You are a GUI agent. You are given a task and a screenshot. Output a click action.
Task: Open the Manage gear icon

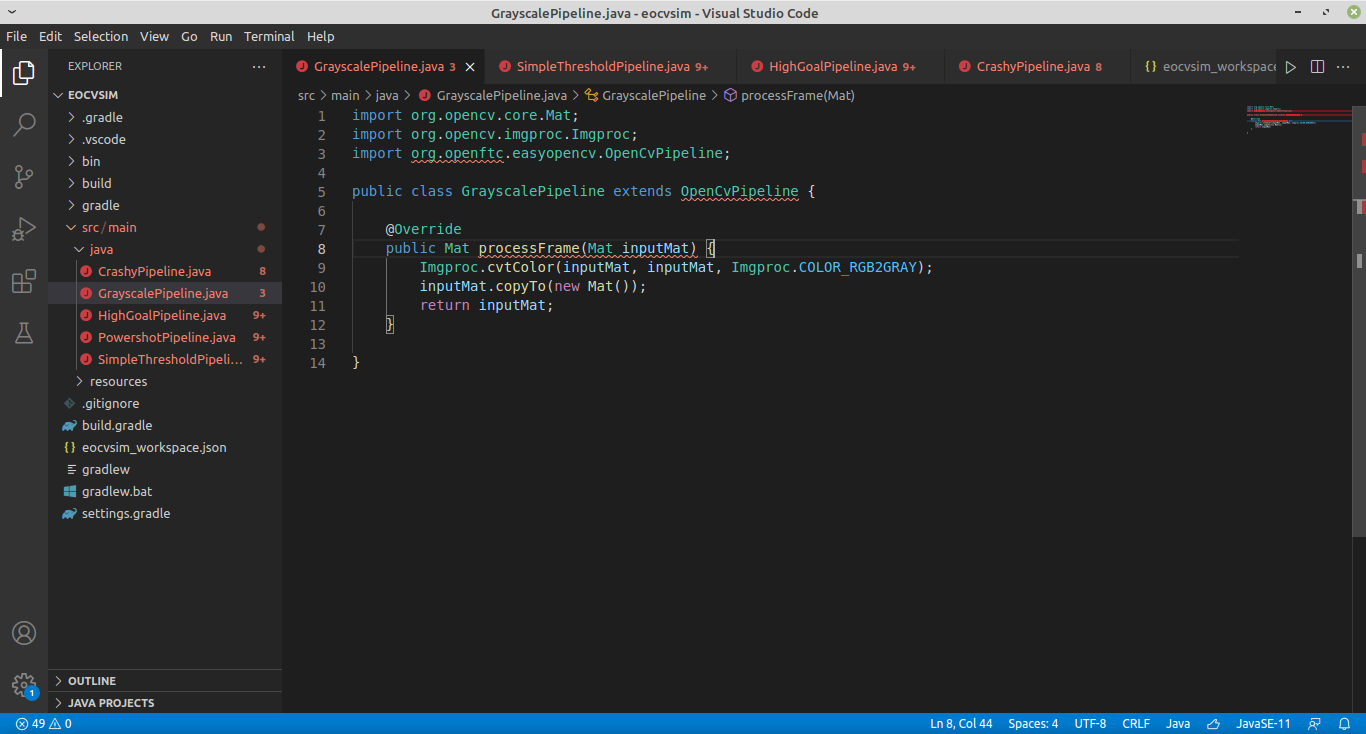(24, 685)
